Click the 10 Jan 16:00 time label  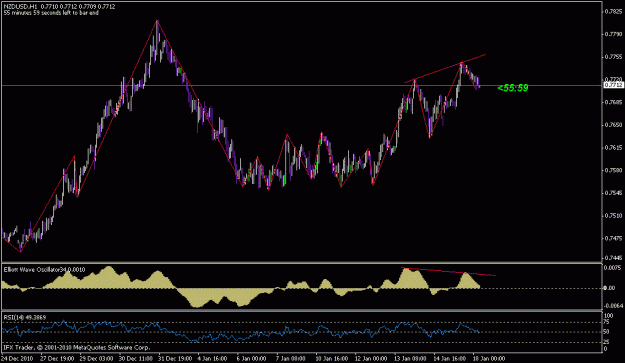332,358
